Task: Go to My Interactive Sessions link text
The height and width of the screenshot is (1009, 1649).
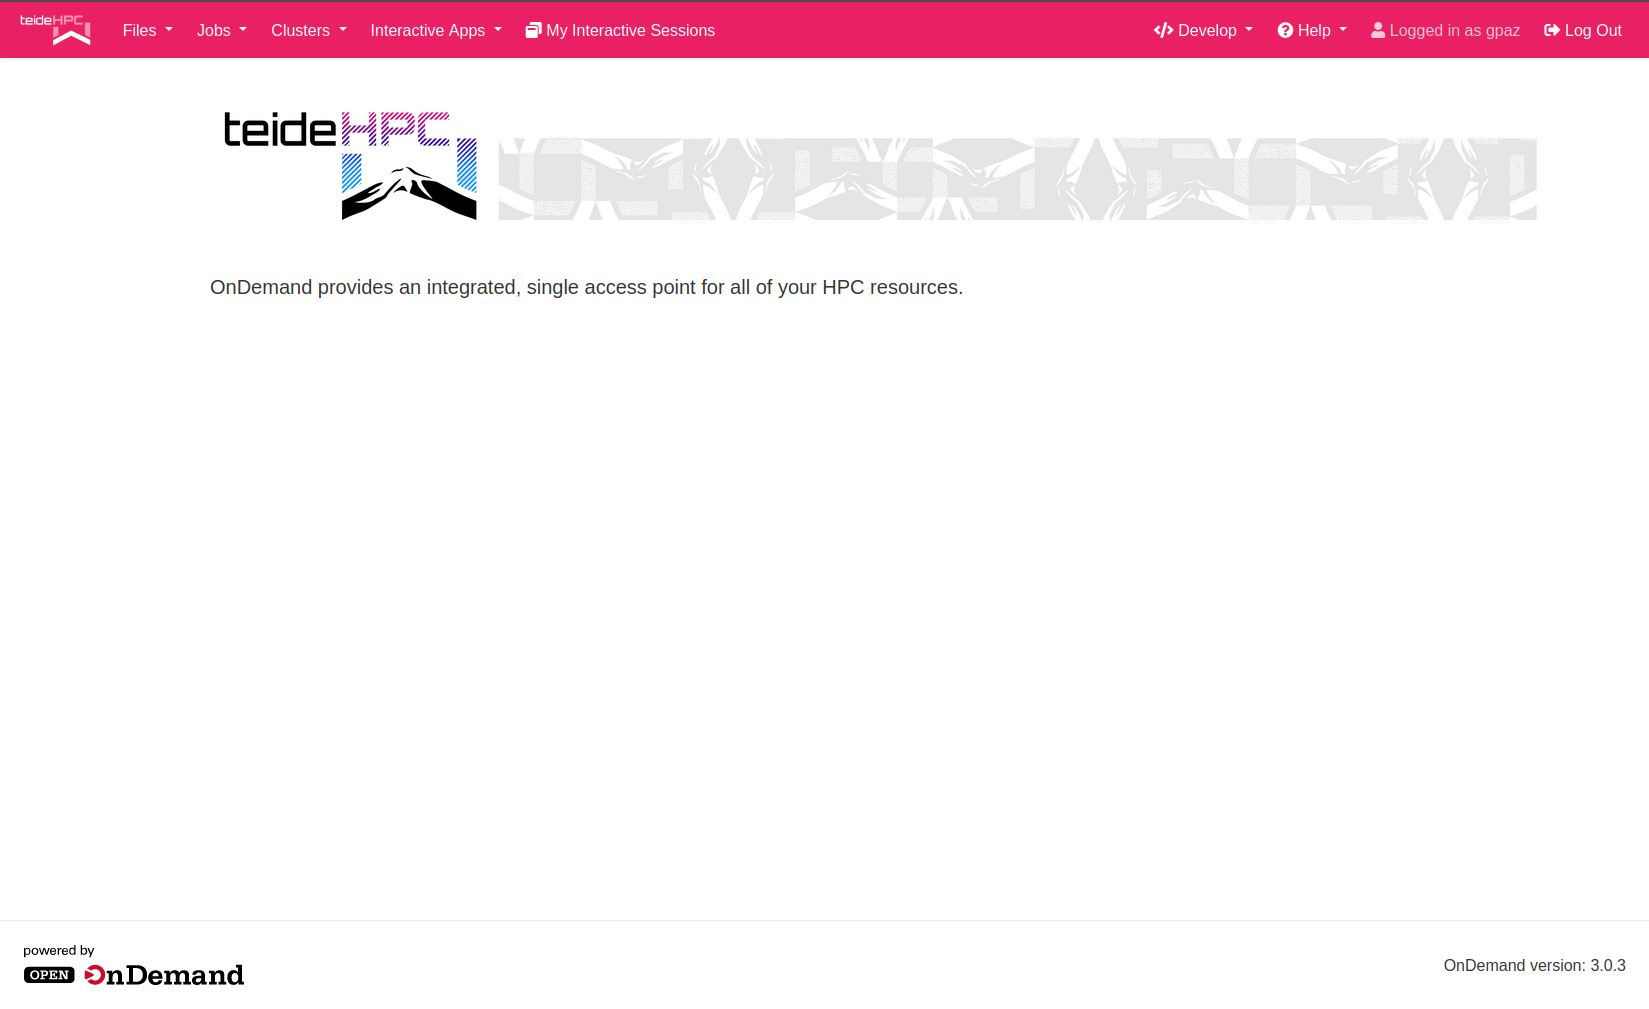Action: point(630,31)
